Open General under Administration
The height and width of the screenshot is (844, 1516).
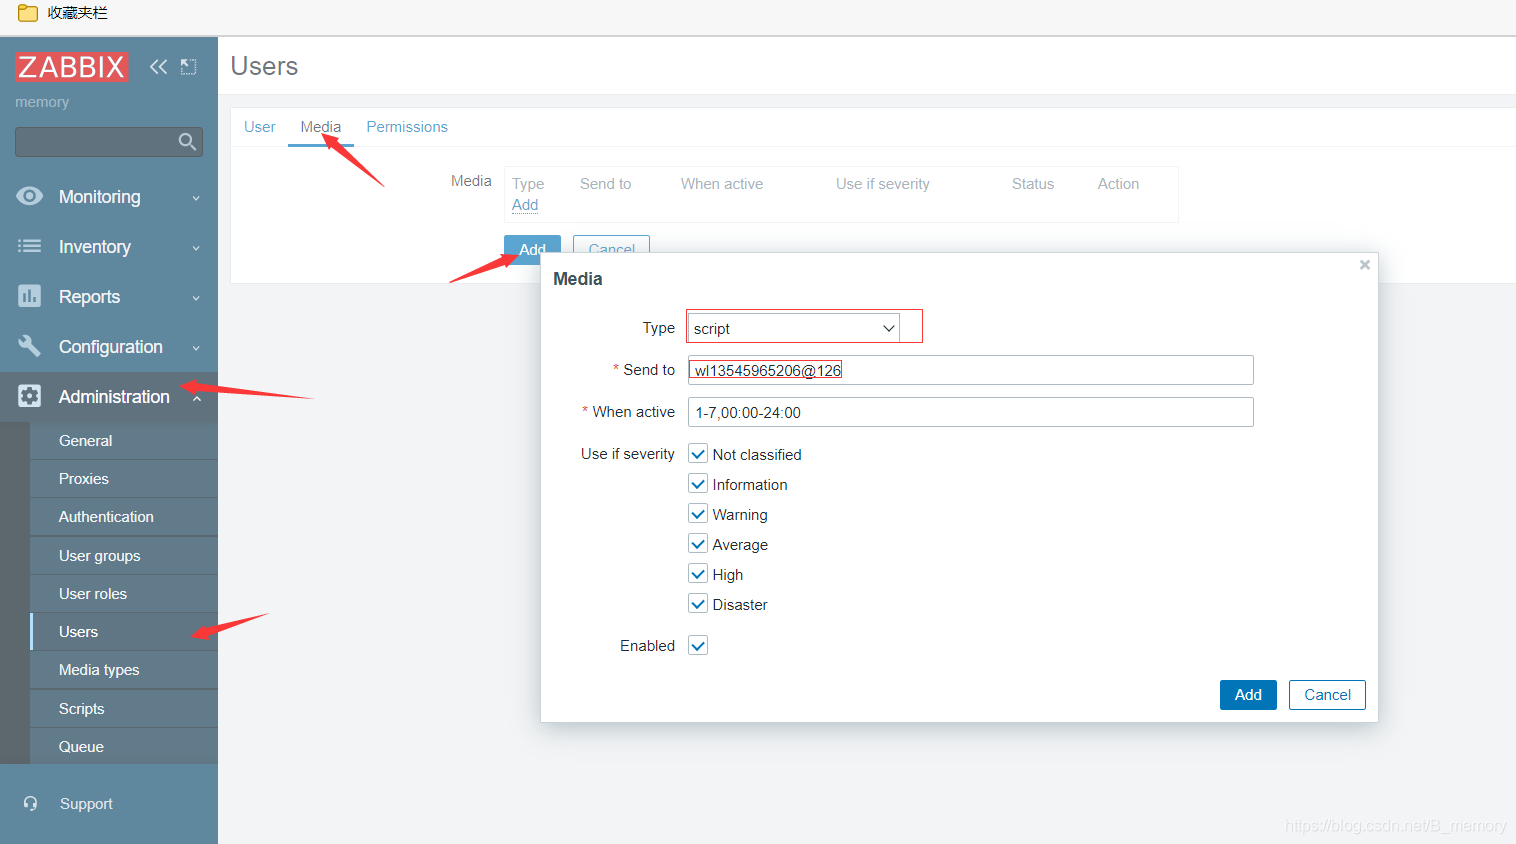124,441
